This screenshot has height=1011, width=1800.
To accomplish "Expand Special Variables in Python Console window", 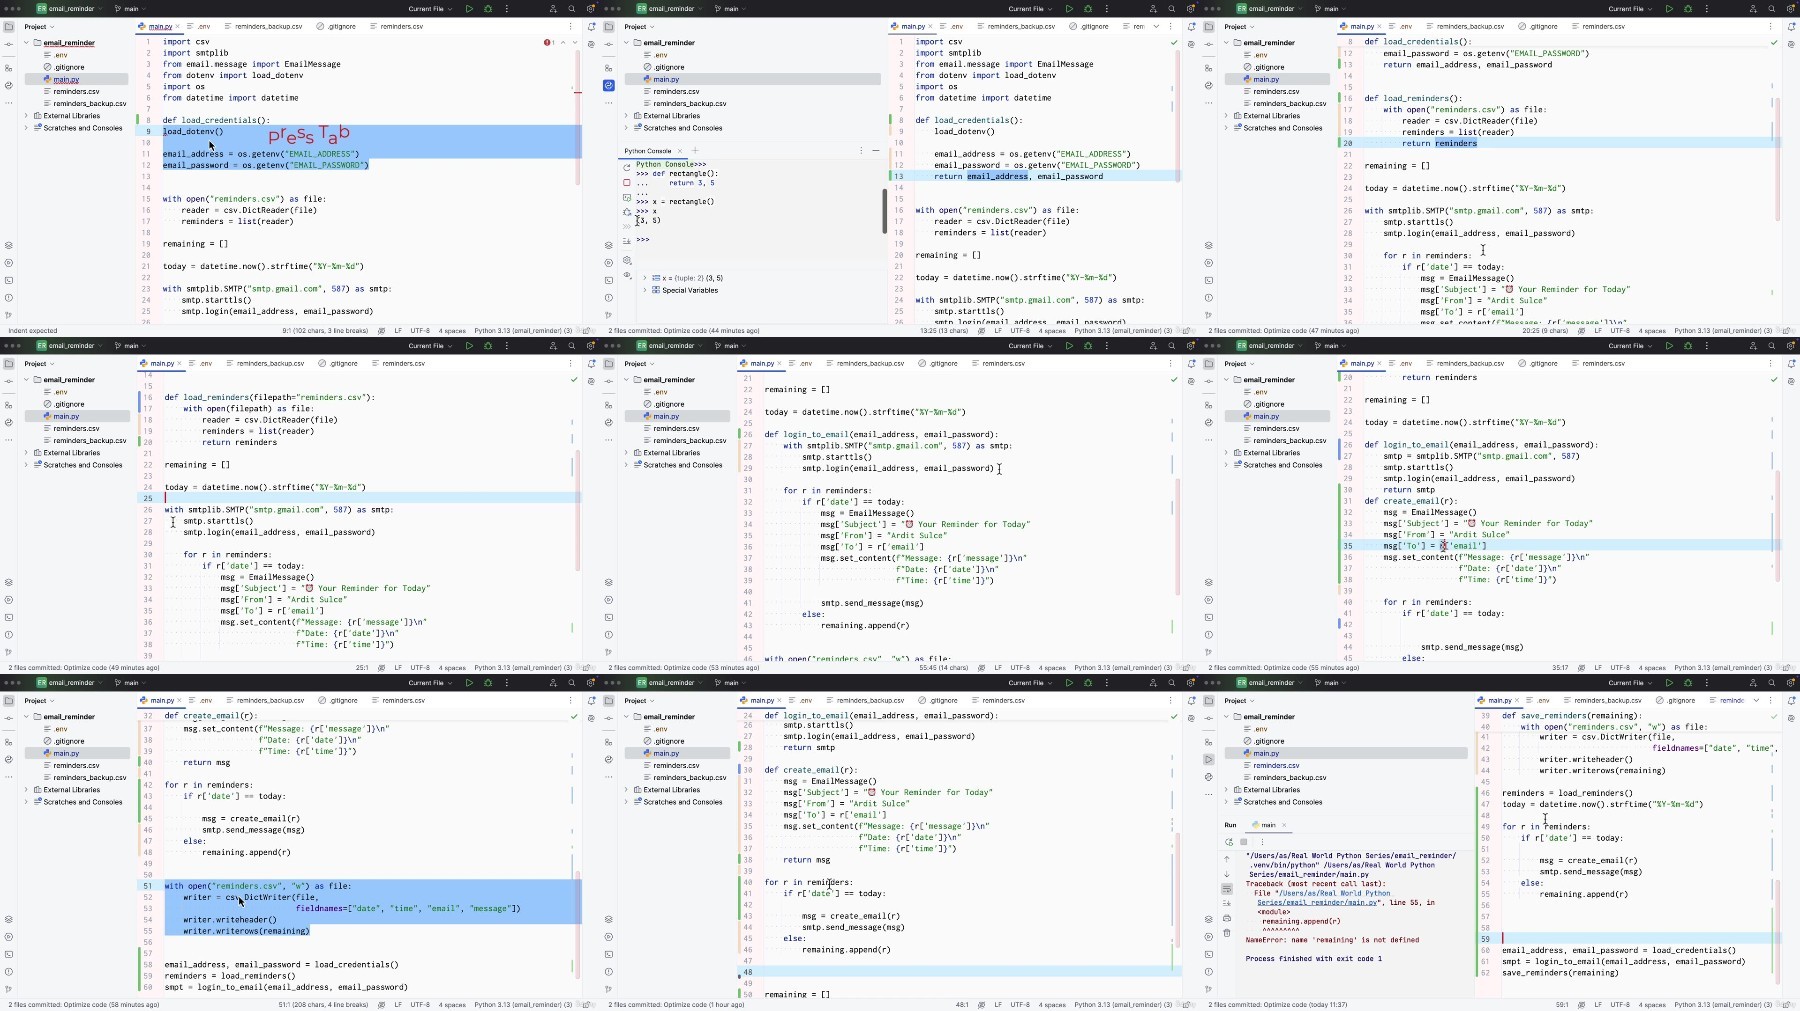I will pyautogui.click(x=645, y=290).
